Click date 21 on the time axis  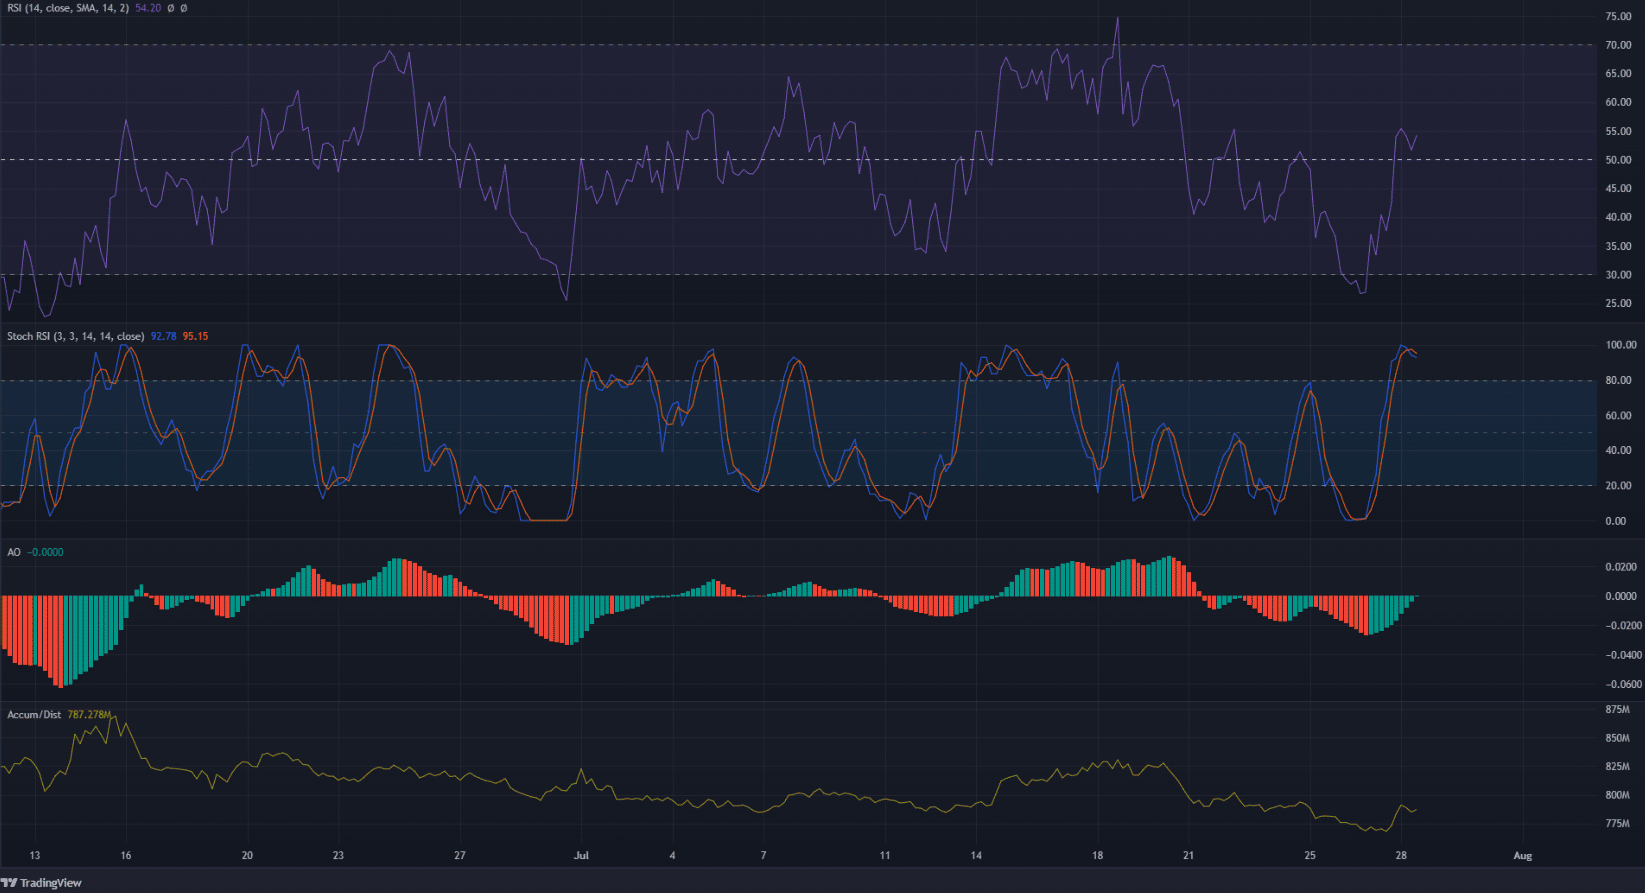1188,856
